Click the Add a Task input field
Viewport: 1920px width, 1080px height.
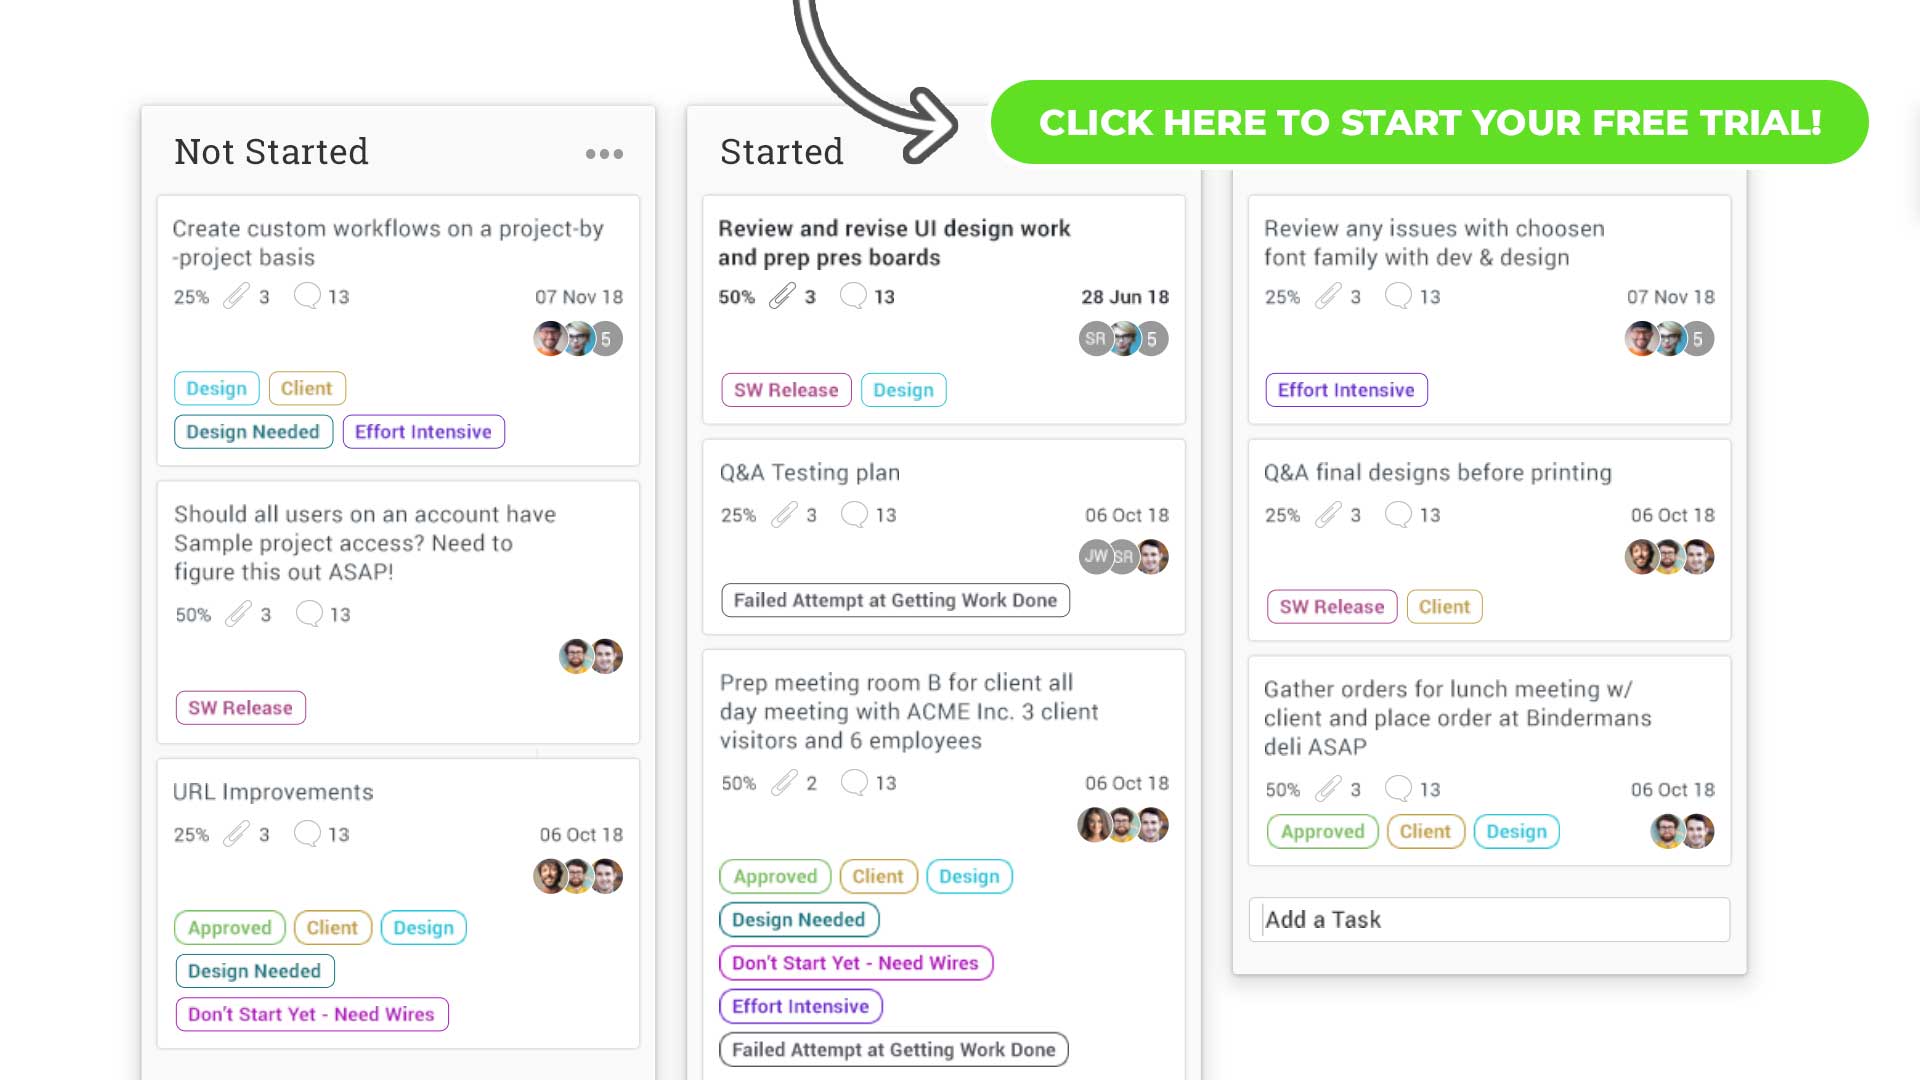click(1487, 919)
